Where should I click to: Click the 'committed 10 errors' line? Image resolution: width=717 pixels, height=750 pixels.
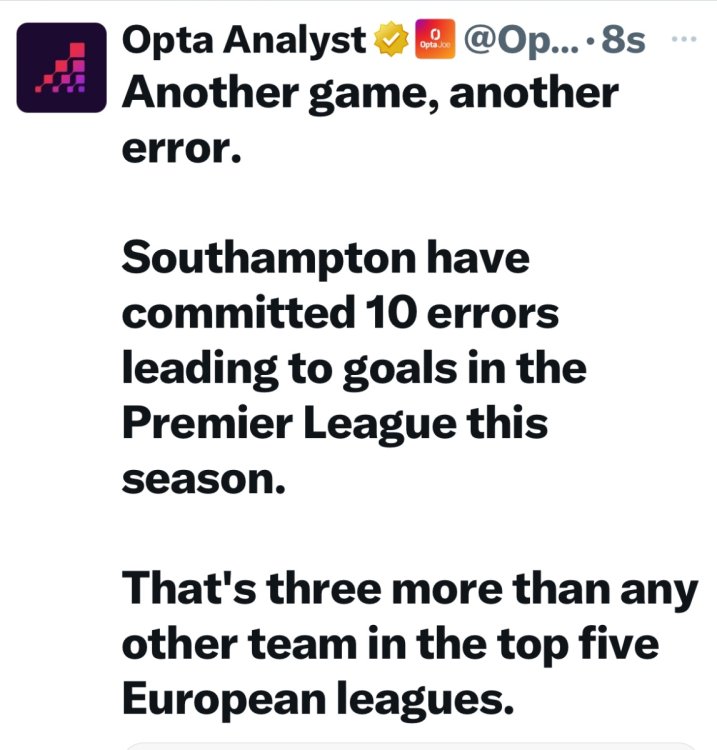340,314
